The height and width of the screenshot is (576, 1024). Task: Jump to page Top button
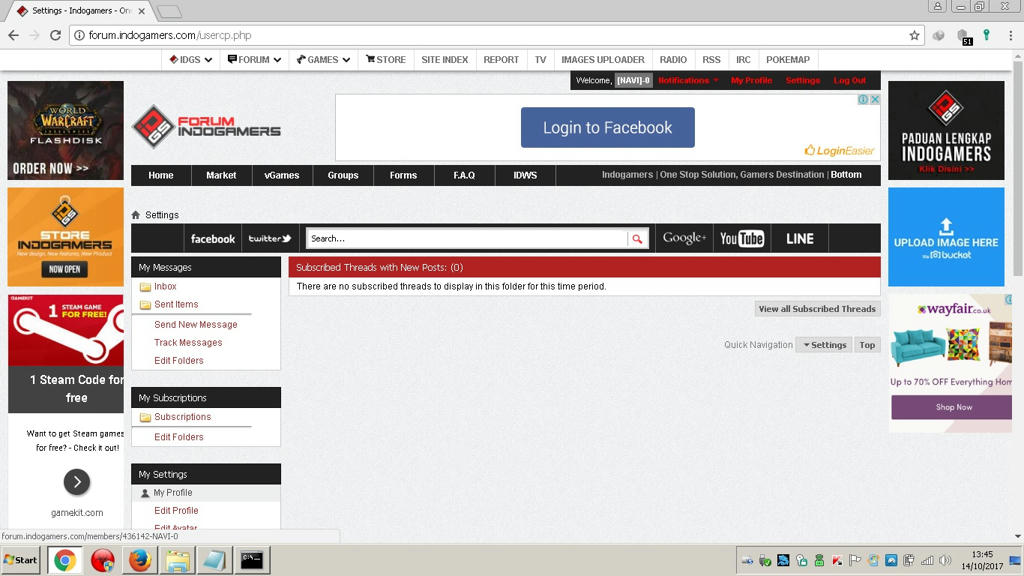pos(867,345)
